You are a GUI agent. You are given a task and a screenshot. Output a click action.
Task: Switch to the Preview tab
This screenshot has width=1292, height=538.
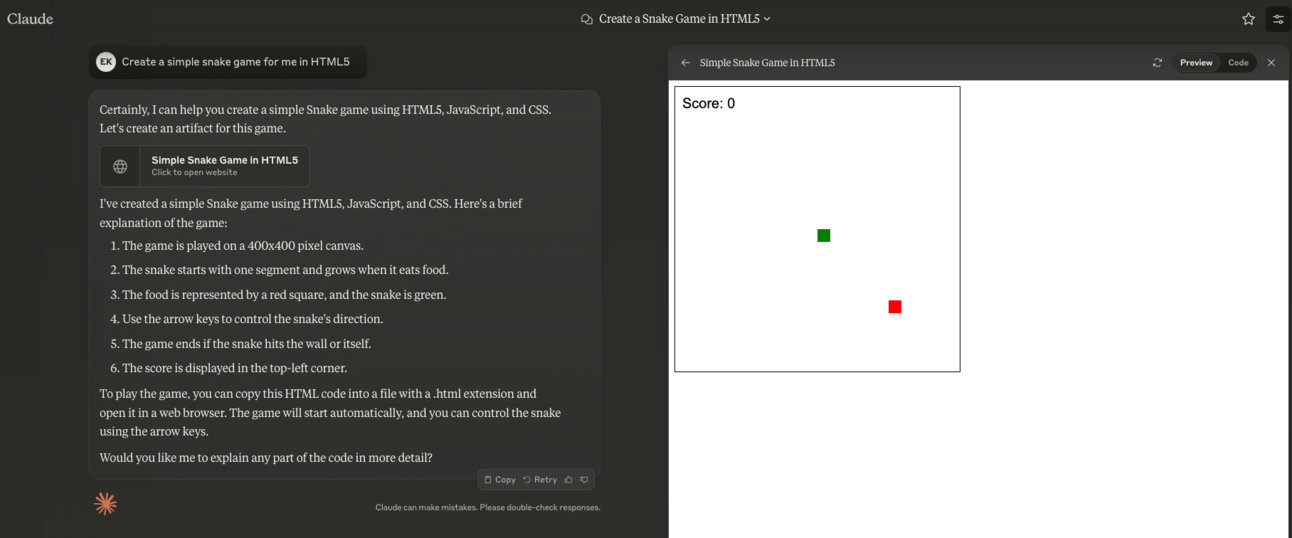[1196, 62]
